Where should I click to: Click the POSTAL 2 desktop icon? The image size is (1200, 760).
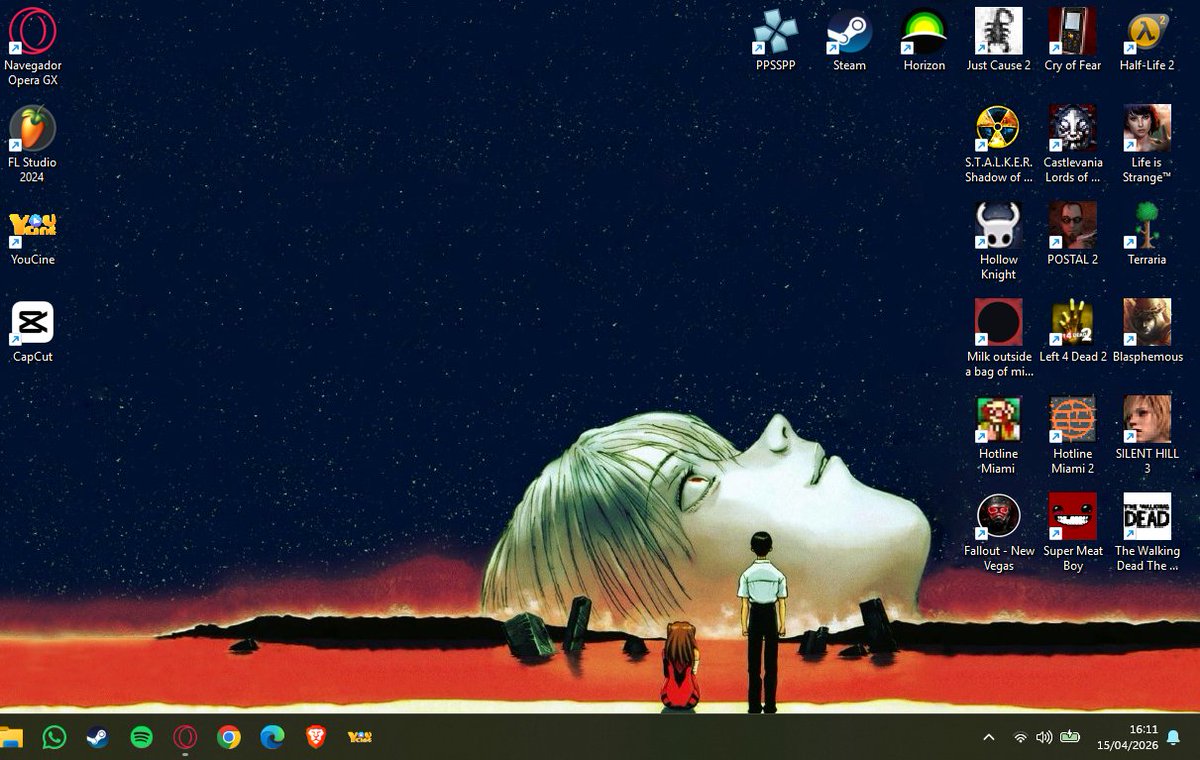[x=1072, y=234]
